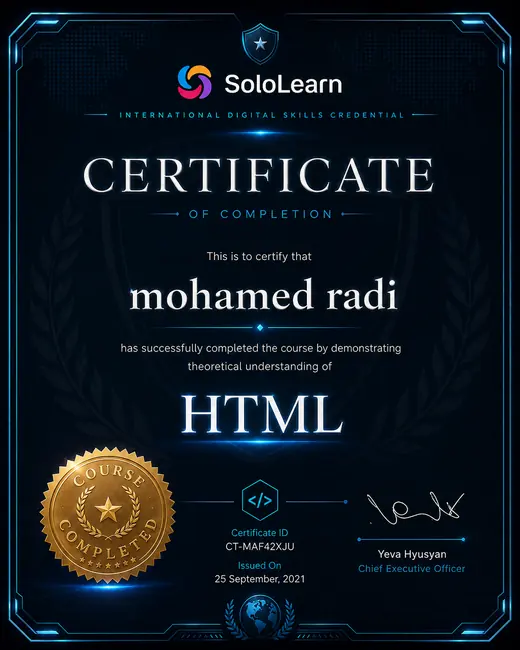Image resolution: width=520 pixels, height=650 pixels.
Task: Click the SoloLearn swirl logo
Action: pyautogui.click(x=194, y=82)
